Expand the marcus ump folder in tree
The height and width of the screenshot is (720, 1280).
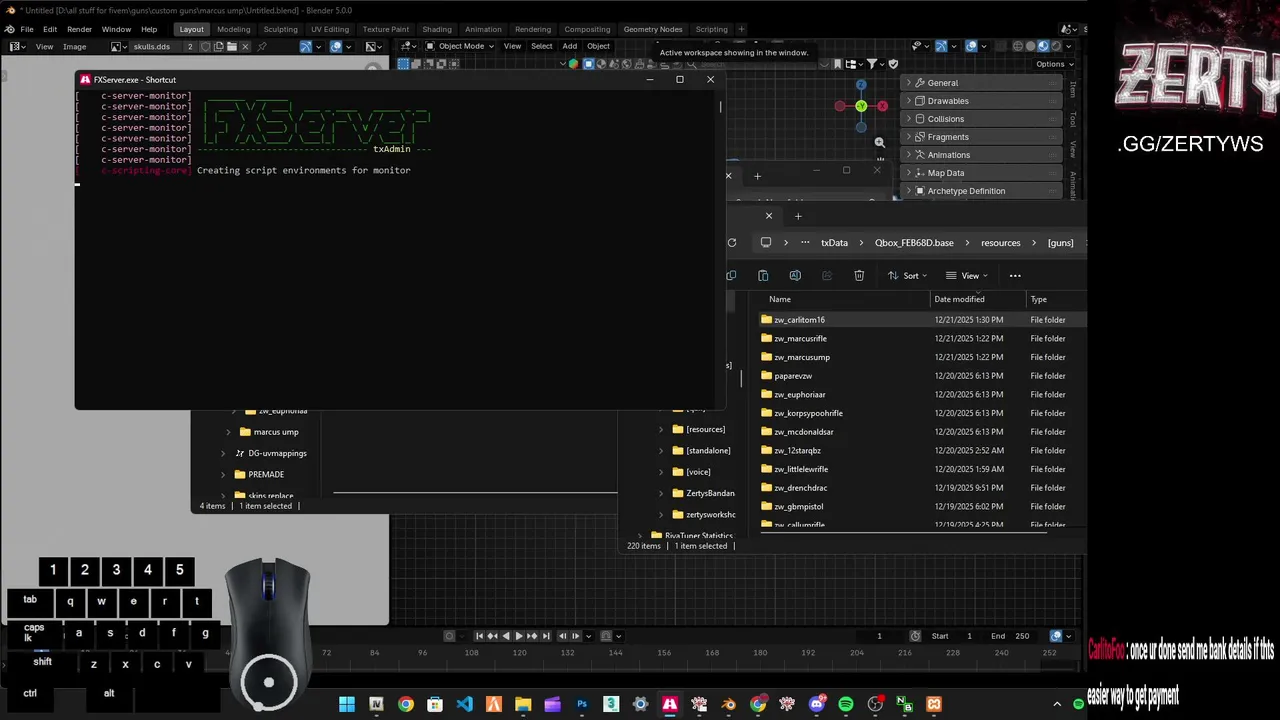(x=228, y=432)
